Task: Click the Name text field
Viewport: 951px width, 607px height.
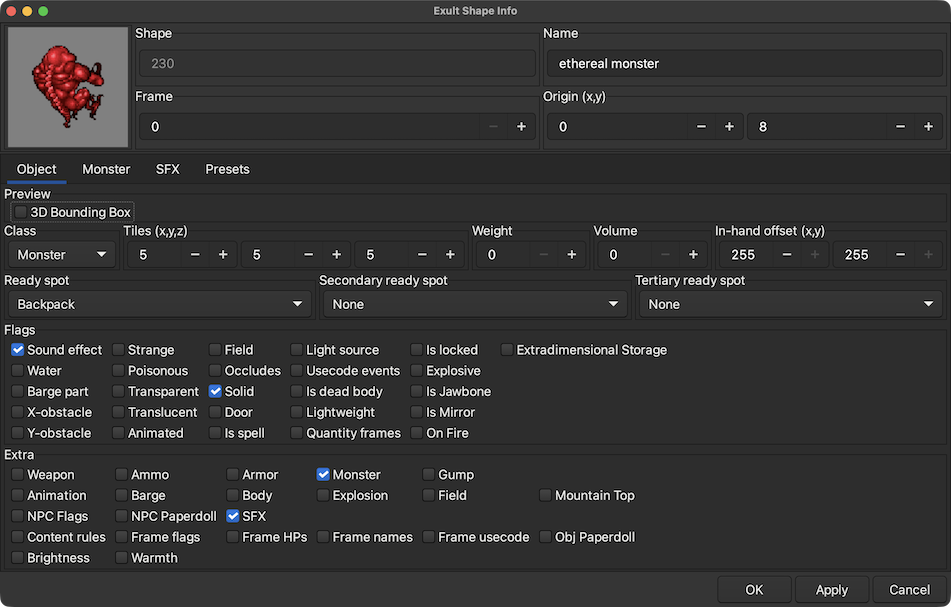Action: pos(743,63)
